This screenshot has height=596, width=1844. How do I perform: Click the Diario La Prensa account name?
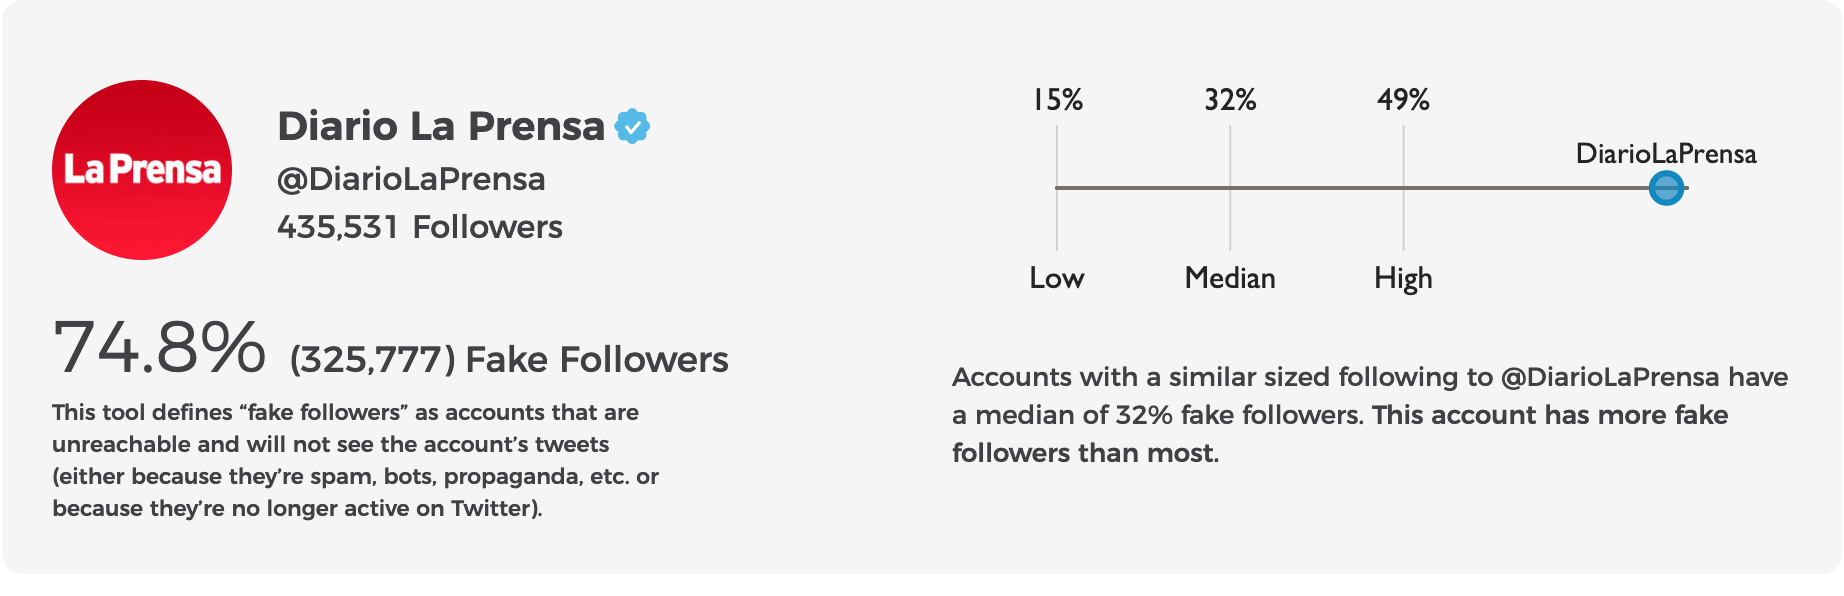441,127
